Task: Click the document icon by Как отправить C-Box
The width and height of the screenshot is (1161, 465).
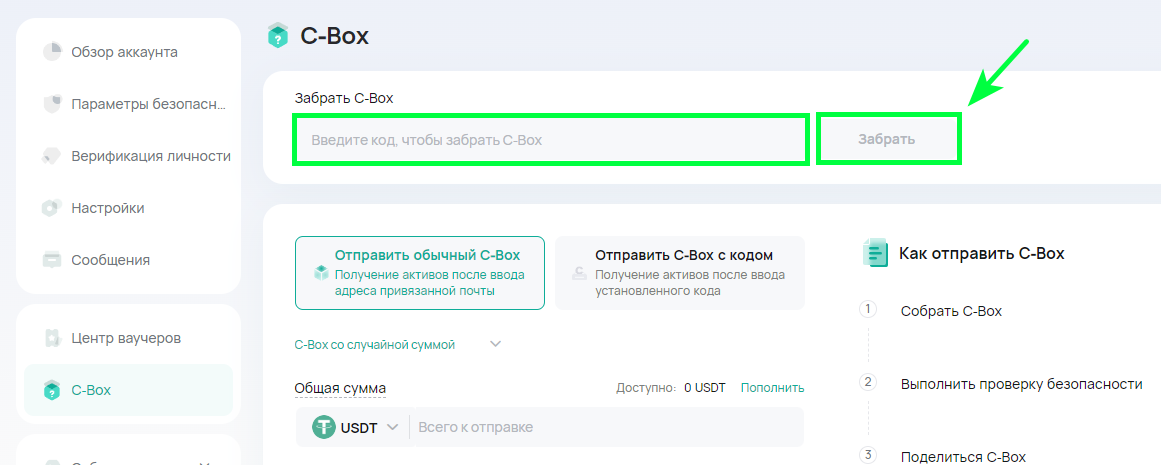Action: pyautogui.click(x=875, y=253)
